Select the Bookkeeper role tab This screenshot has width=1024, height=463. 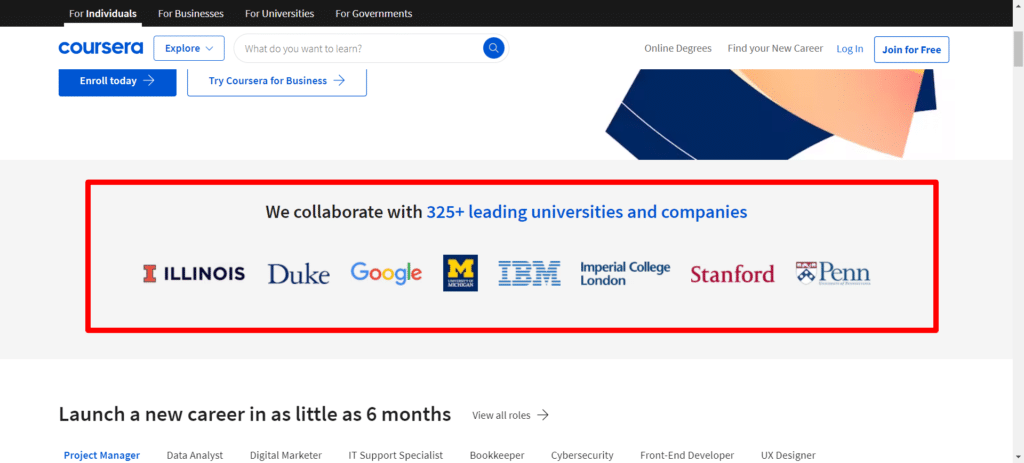[x=497, y=455]
